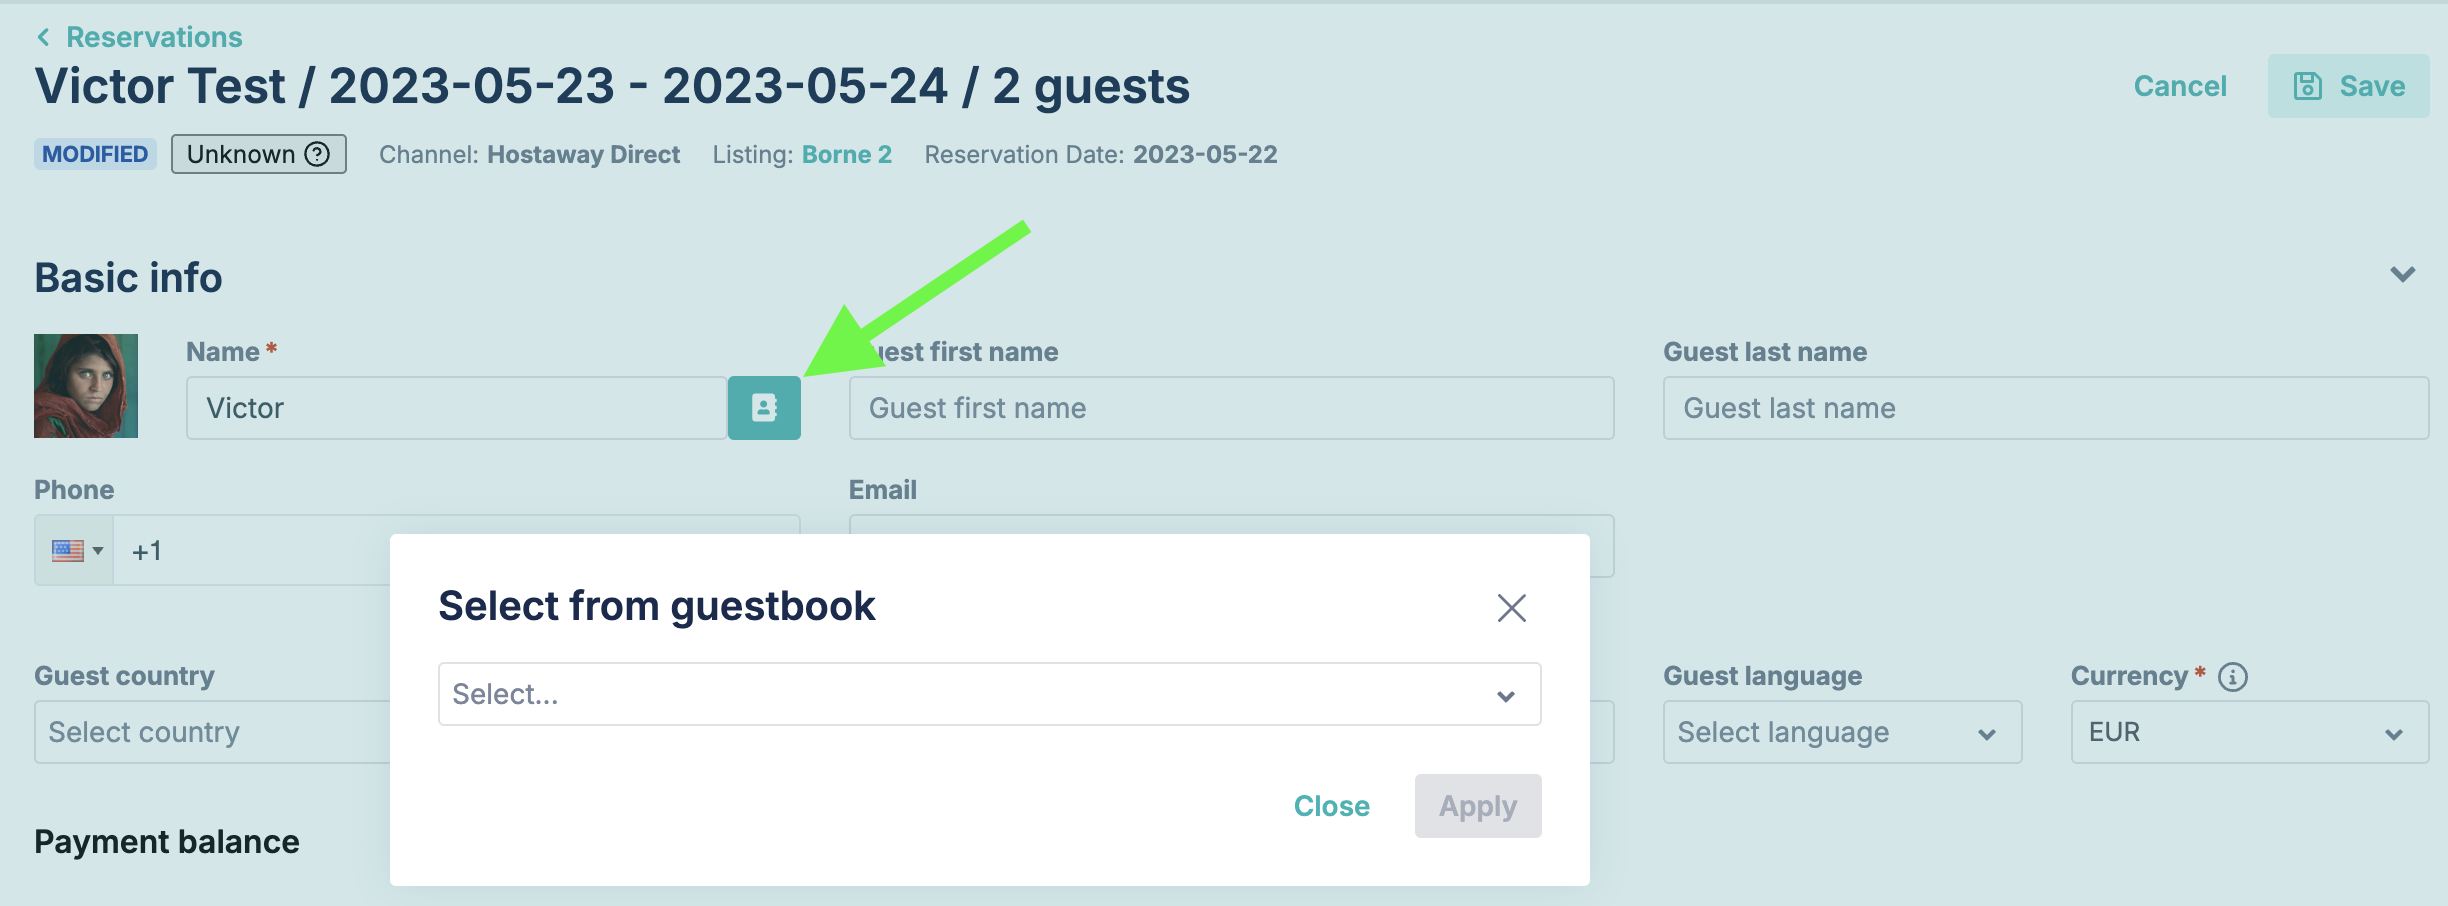Click the floppy disk Save icon
2448x906 pixels.
click(x=2307, y=86)
